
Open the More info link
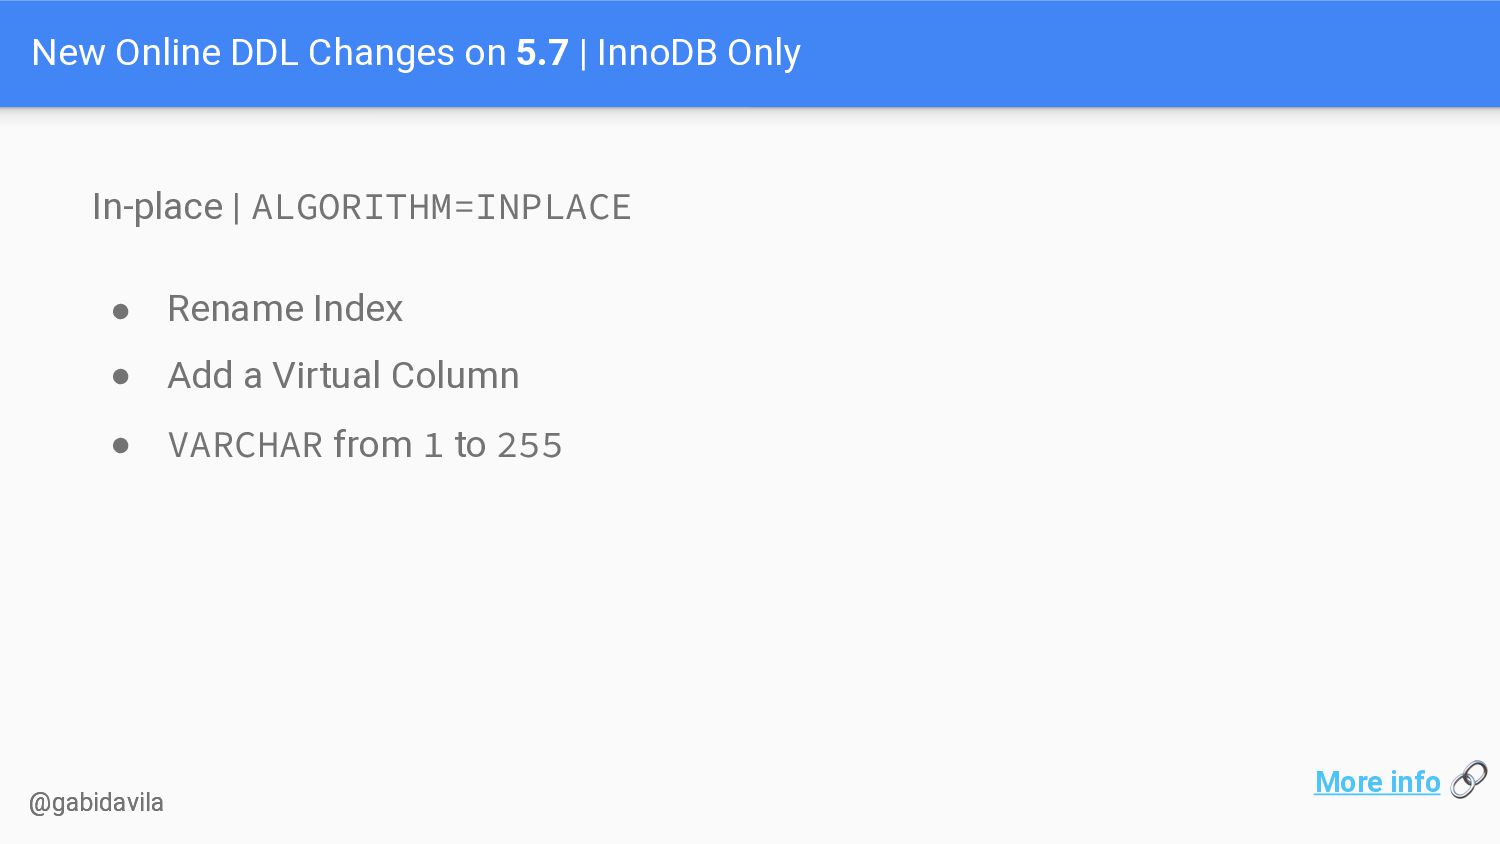[x=1377, y=782]
